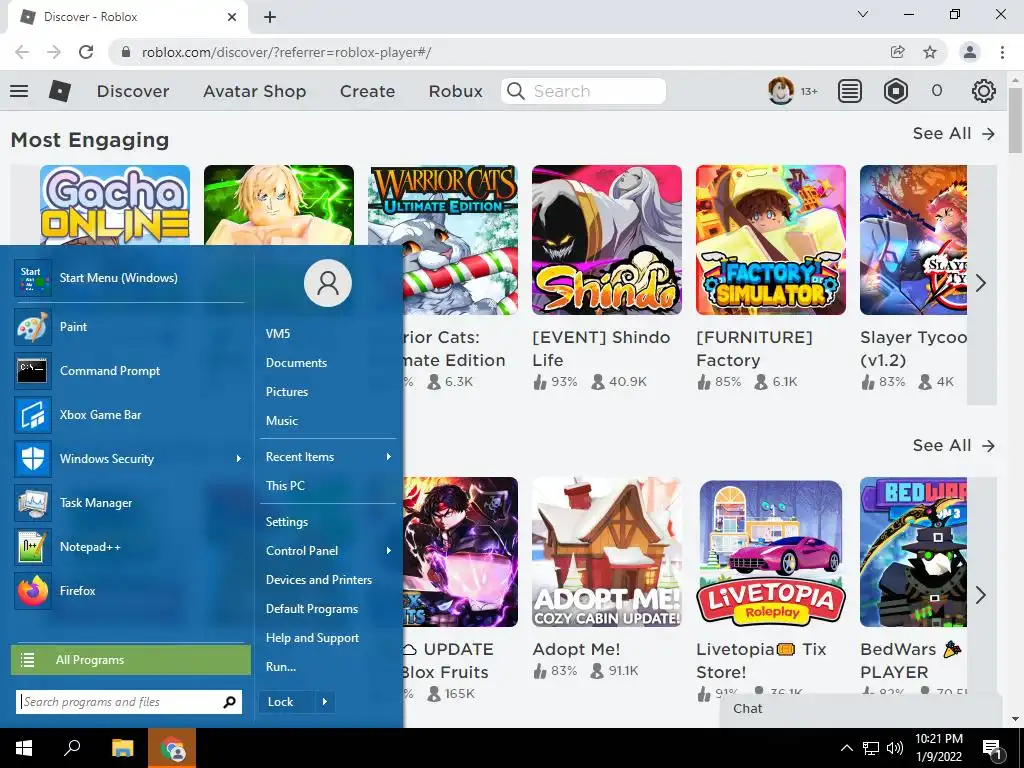Screen dimensions: 1024x768
Task: Open All Programs list
Action: (x=131, y=660)
